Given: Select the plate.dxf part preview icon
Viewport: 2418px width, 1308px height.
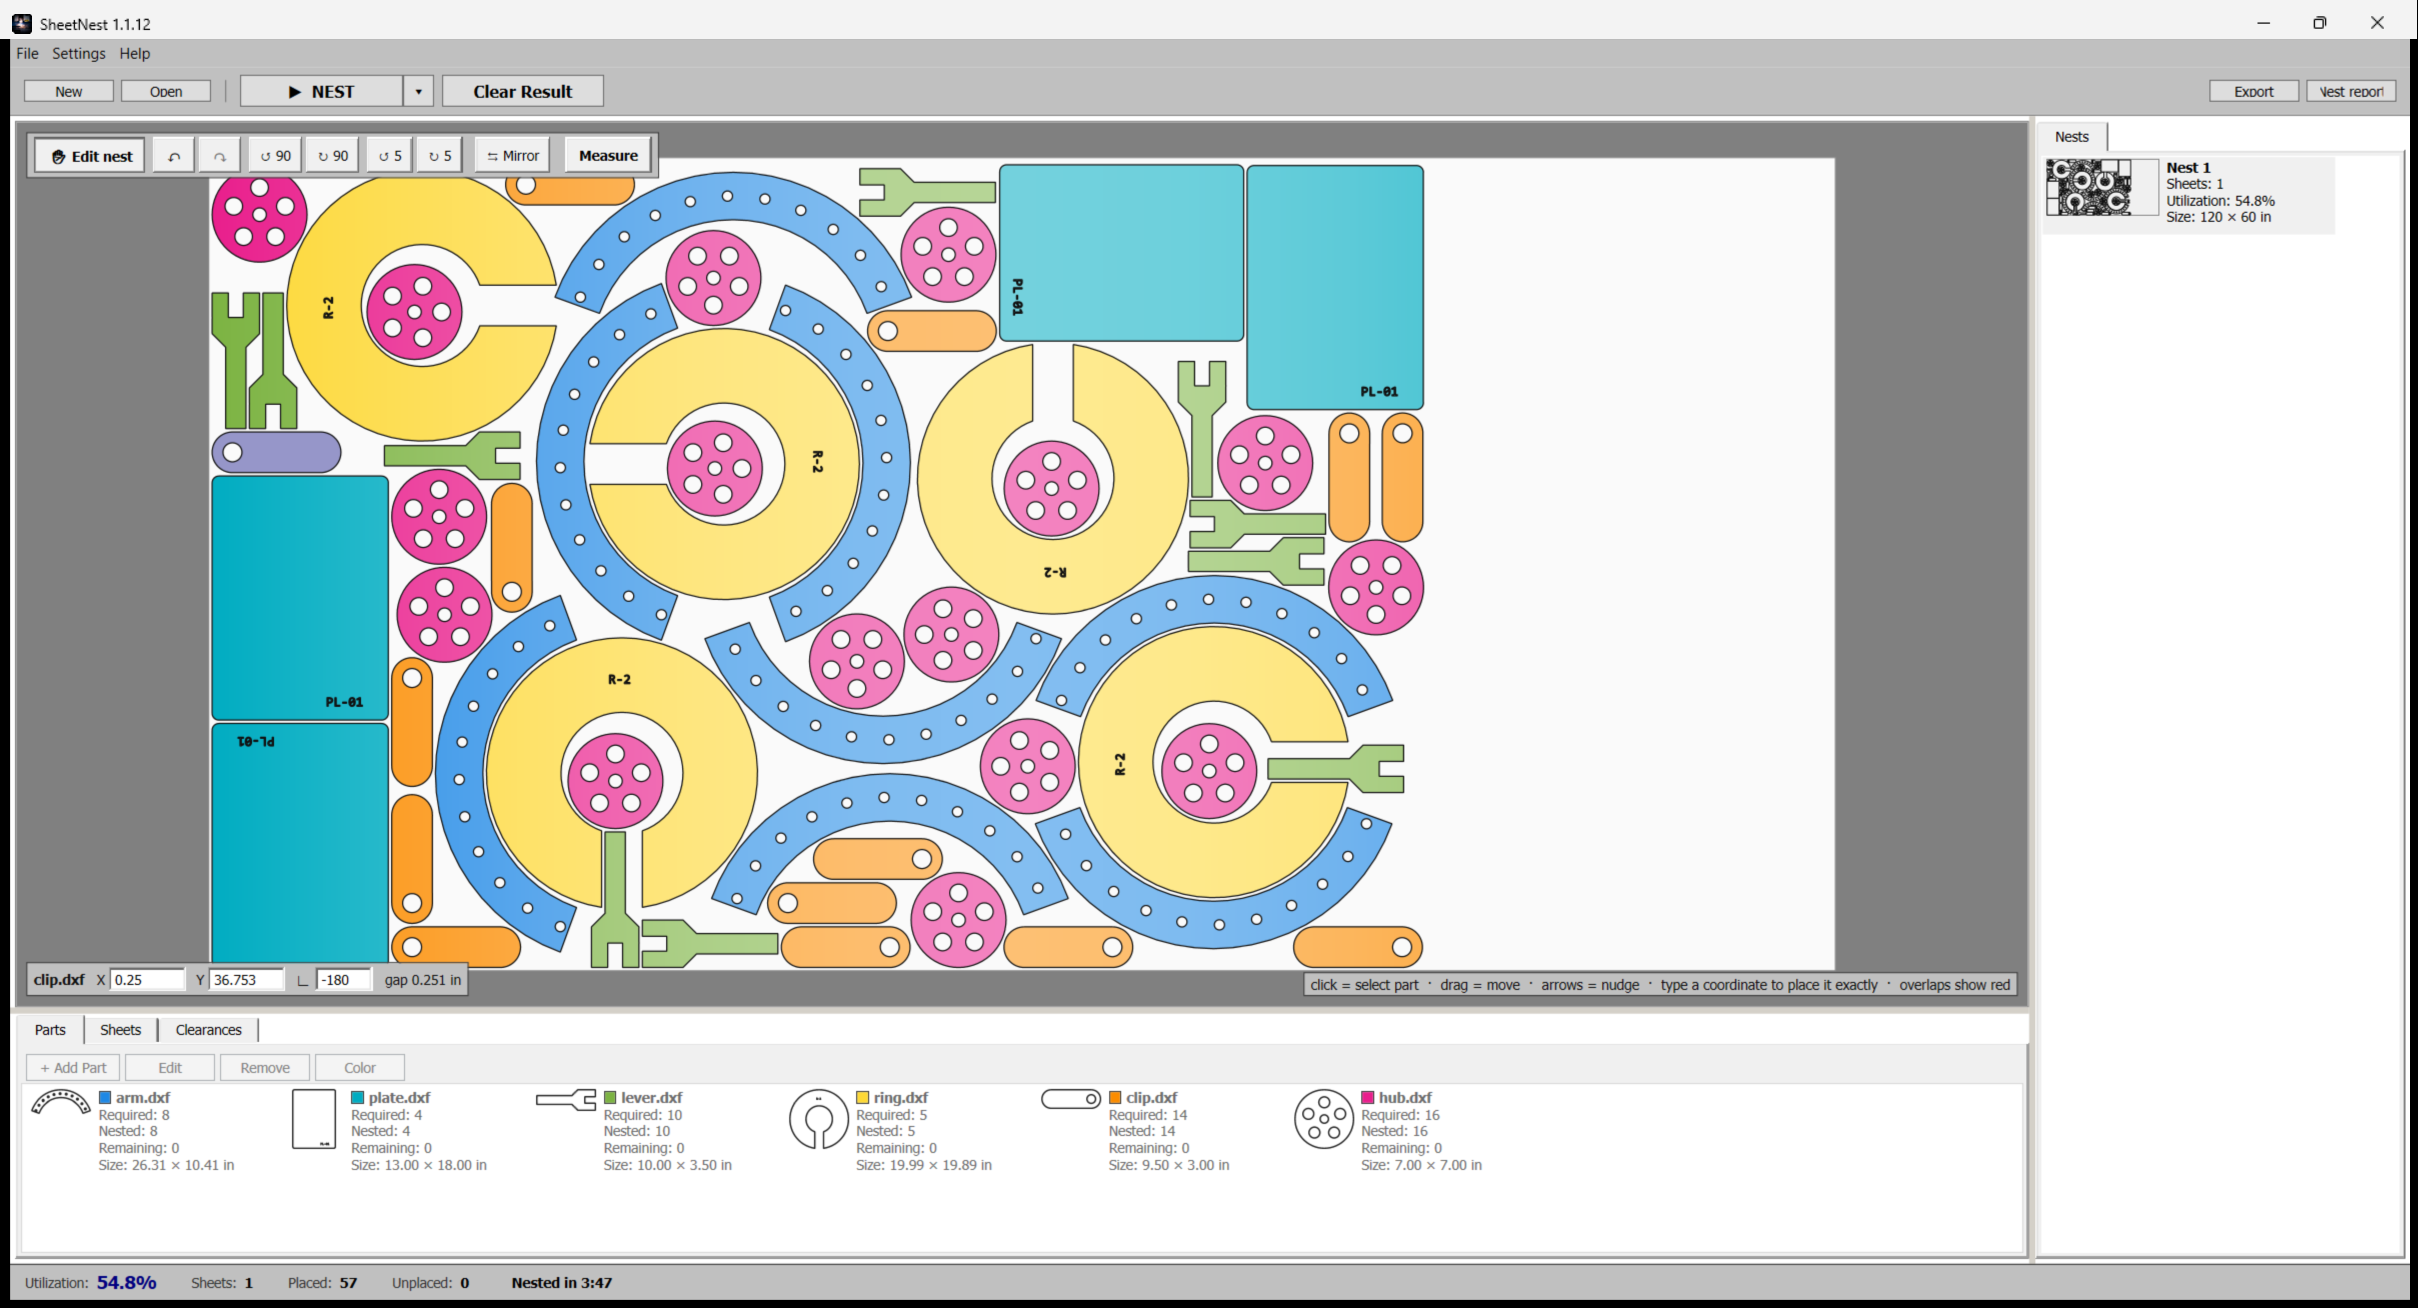Looking at the screenshot, I should tap(314, 1120).
